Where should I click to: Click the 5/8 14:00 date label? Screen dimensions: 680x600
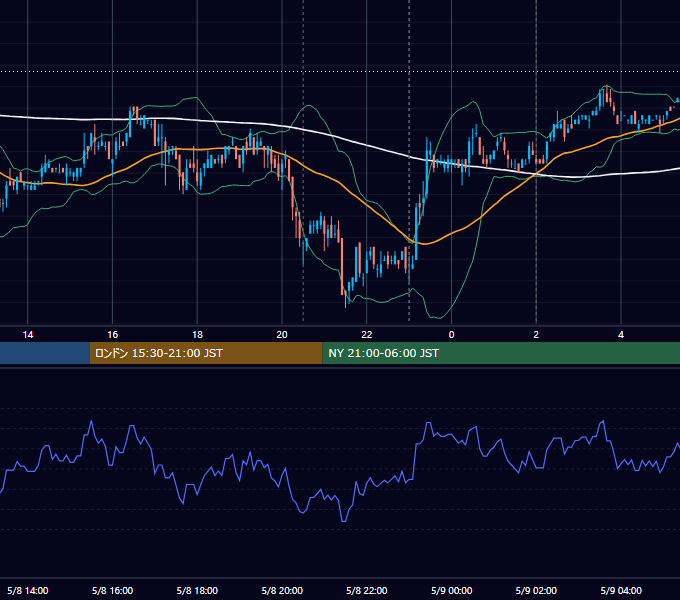click(x=28, y=590)
